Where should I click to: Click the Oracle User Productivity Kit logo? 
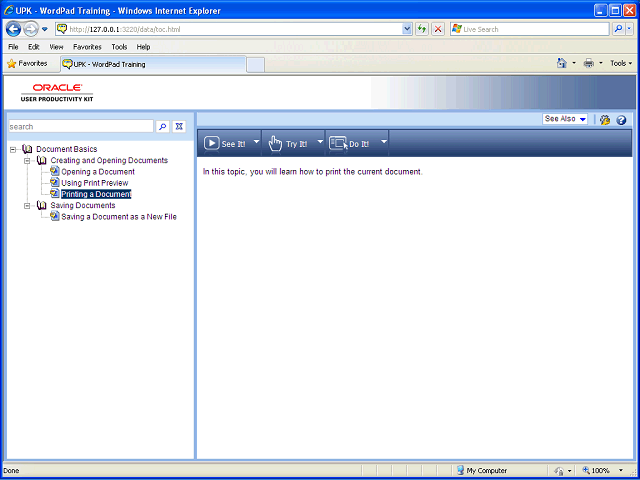[57, 93]
